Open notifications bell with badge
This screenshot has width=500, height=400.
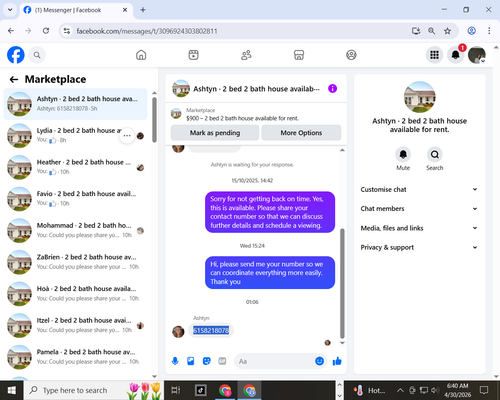[456, 55]
